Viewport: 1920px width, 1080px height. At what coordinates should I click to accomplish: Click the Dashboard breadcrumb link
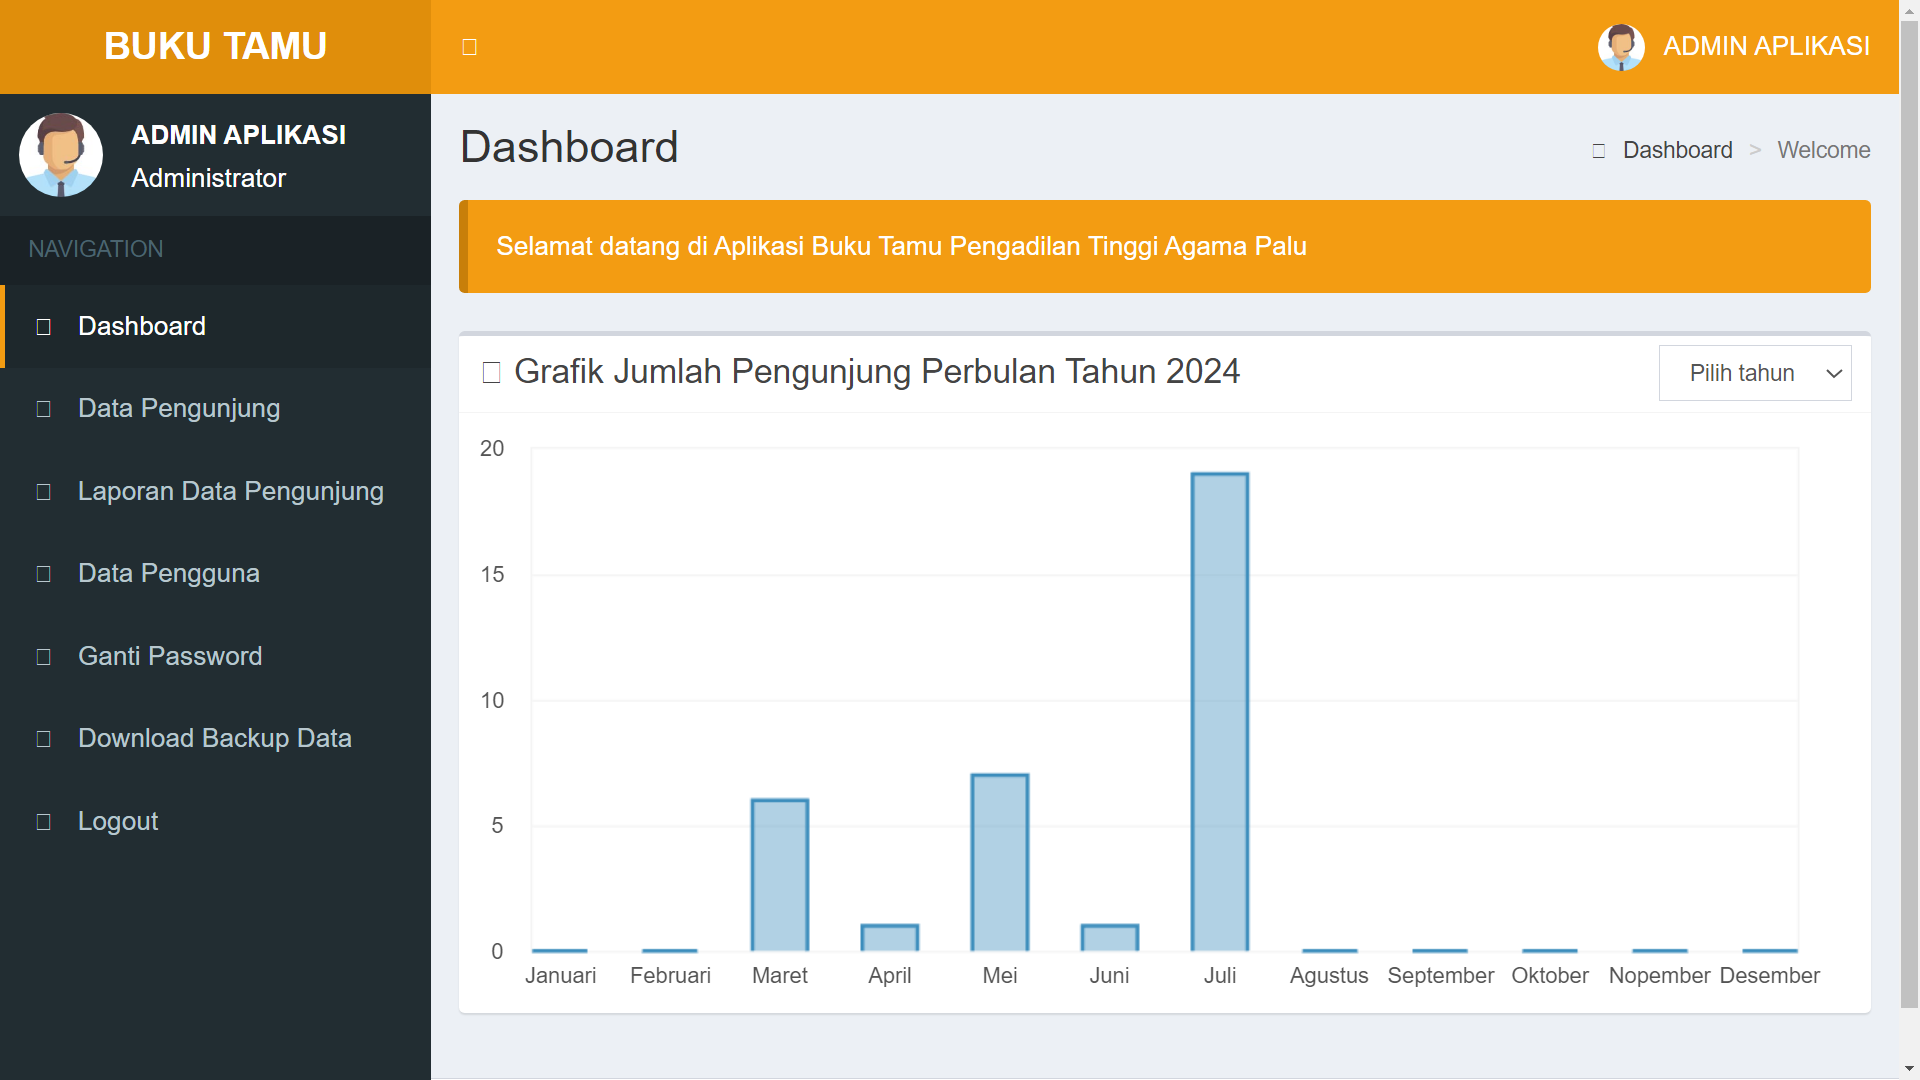click(x=1677, y=150)
